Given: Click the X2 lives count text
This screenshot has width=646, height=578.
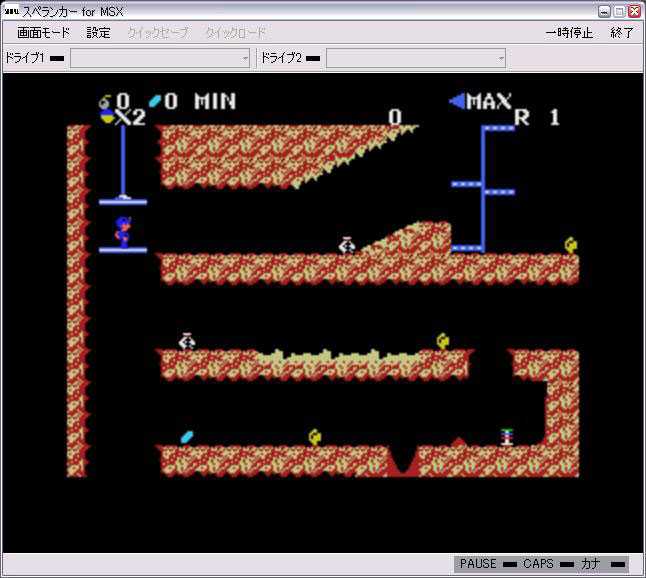Looking at the screenshot, I should (x=131, y=118).
